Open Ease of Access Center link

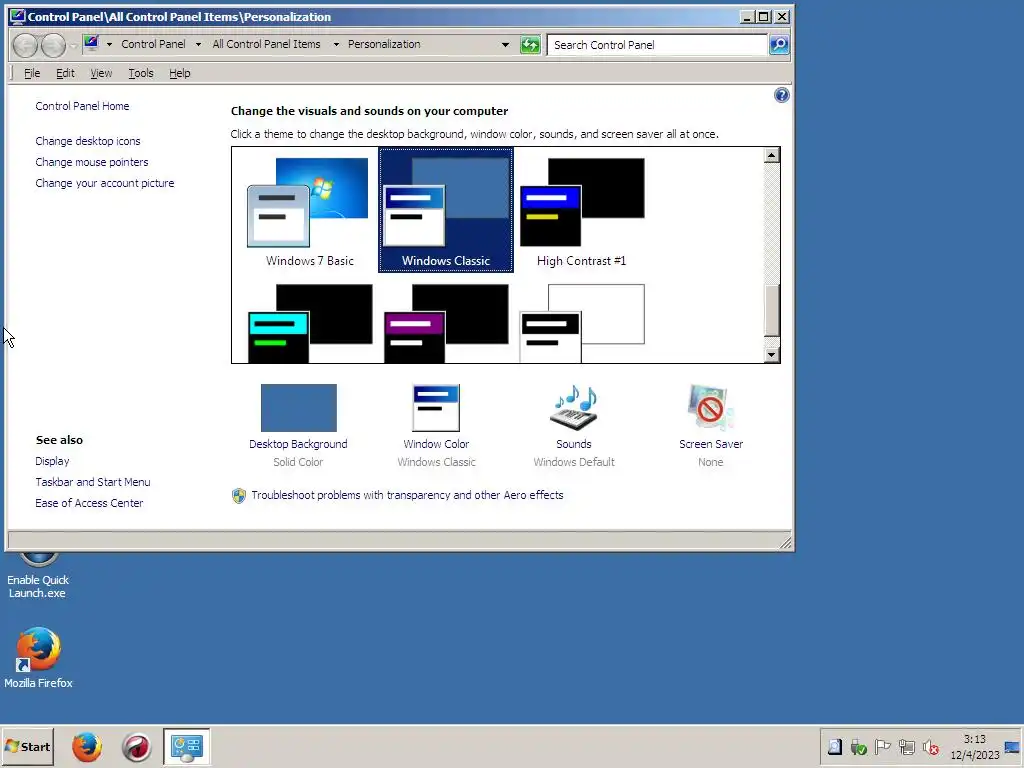pos(89,503)
